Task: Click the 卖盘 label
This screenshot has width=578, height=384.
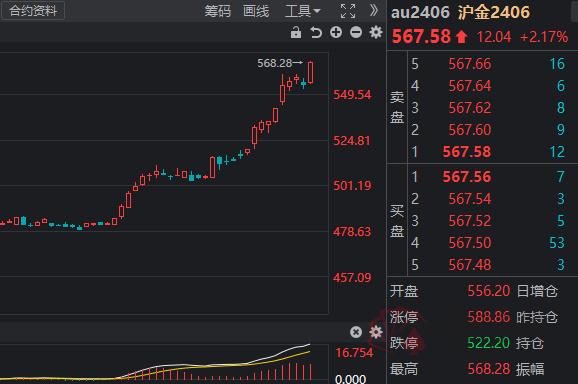Action: click(x=397, y=107)
